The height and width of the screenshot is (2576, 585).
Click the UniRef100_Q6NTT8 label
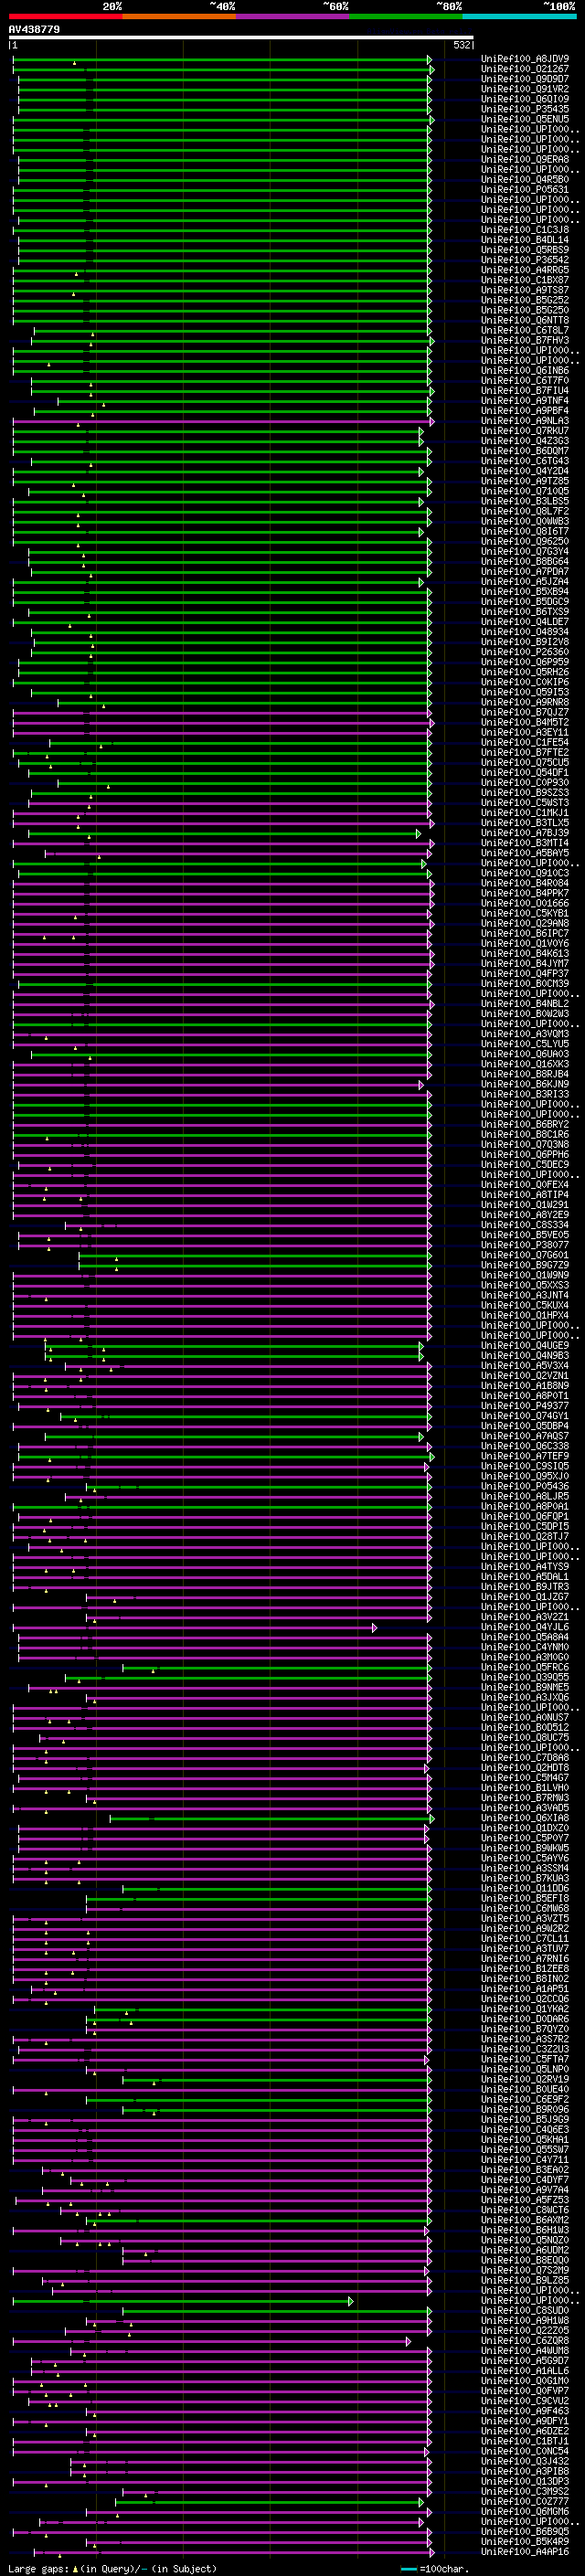pos(525,320)
